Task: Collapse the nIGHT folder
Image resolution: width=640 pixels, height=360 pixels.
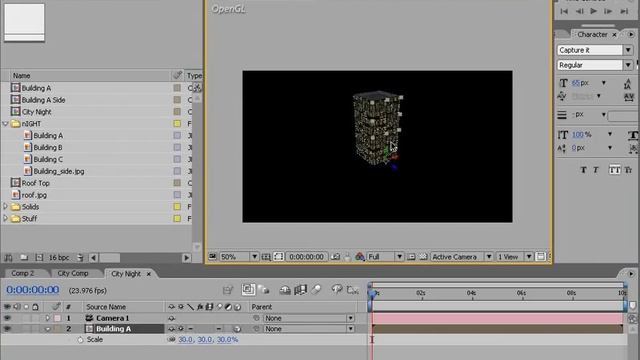Action: [5, 124]
